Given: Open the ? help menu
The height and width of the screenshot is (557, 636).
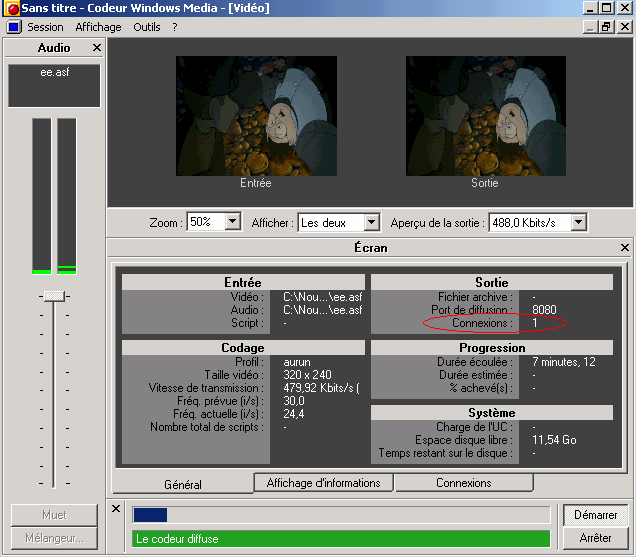Looking at the screenshot, I should pos(174,27).
